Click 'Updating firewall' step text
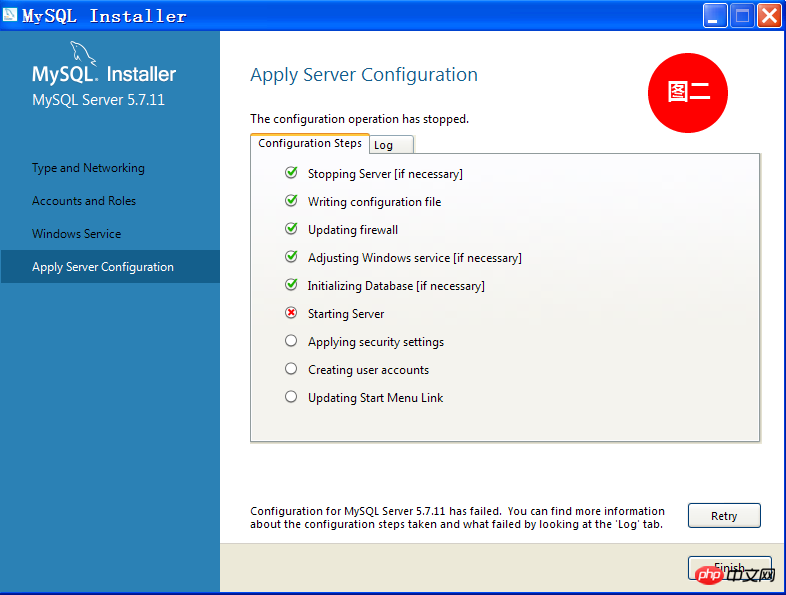Screen dimensions: 786x595 (353, 230)
